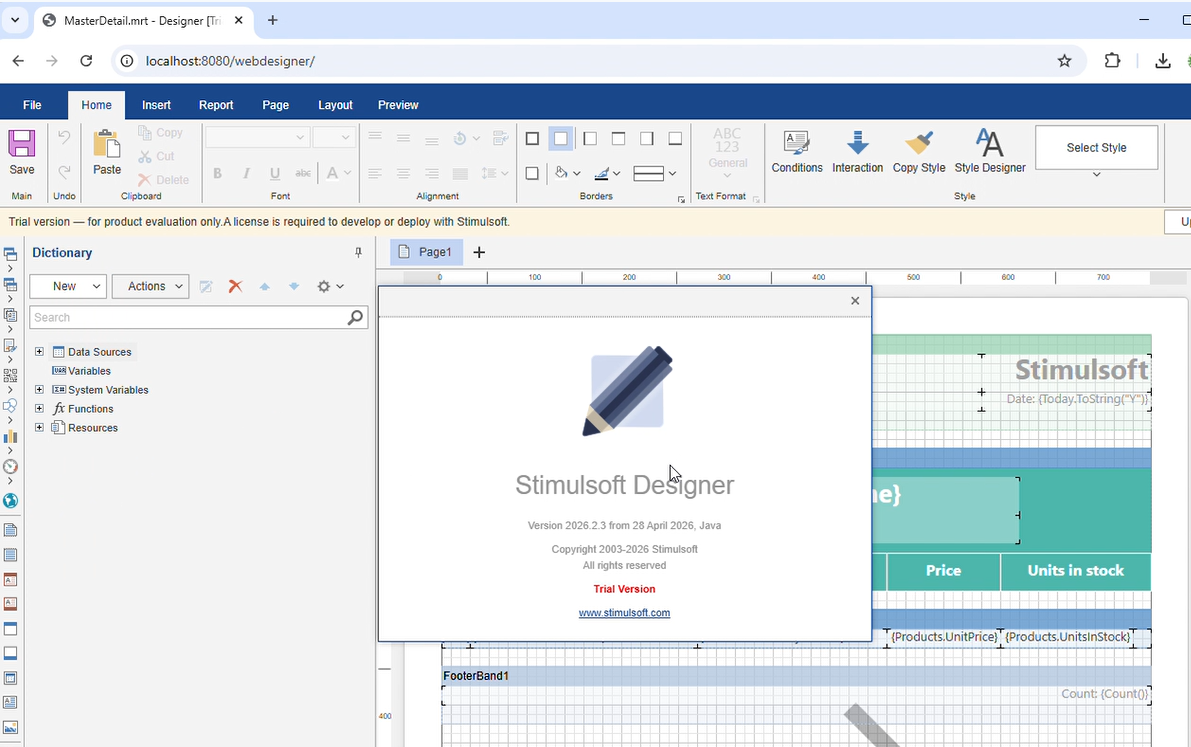Bookmark this page with star icon
1191x747 pixels.
tap(1064, 61)
